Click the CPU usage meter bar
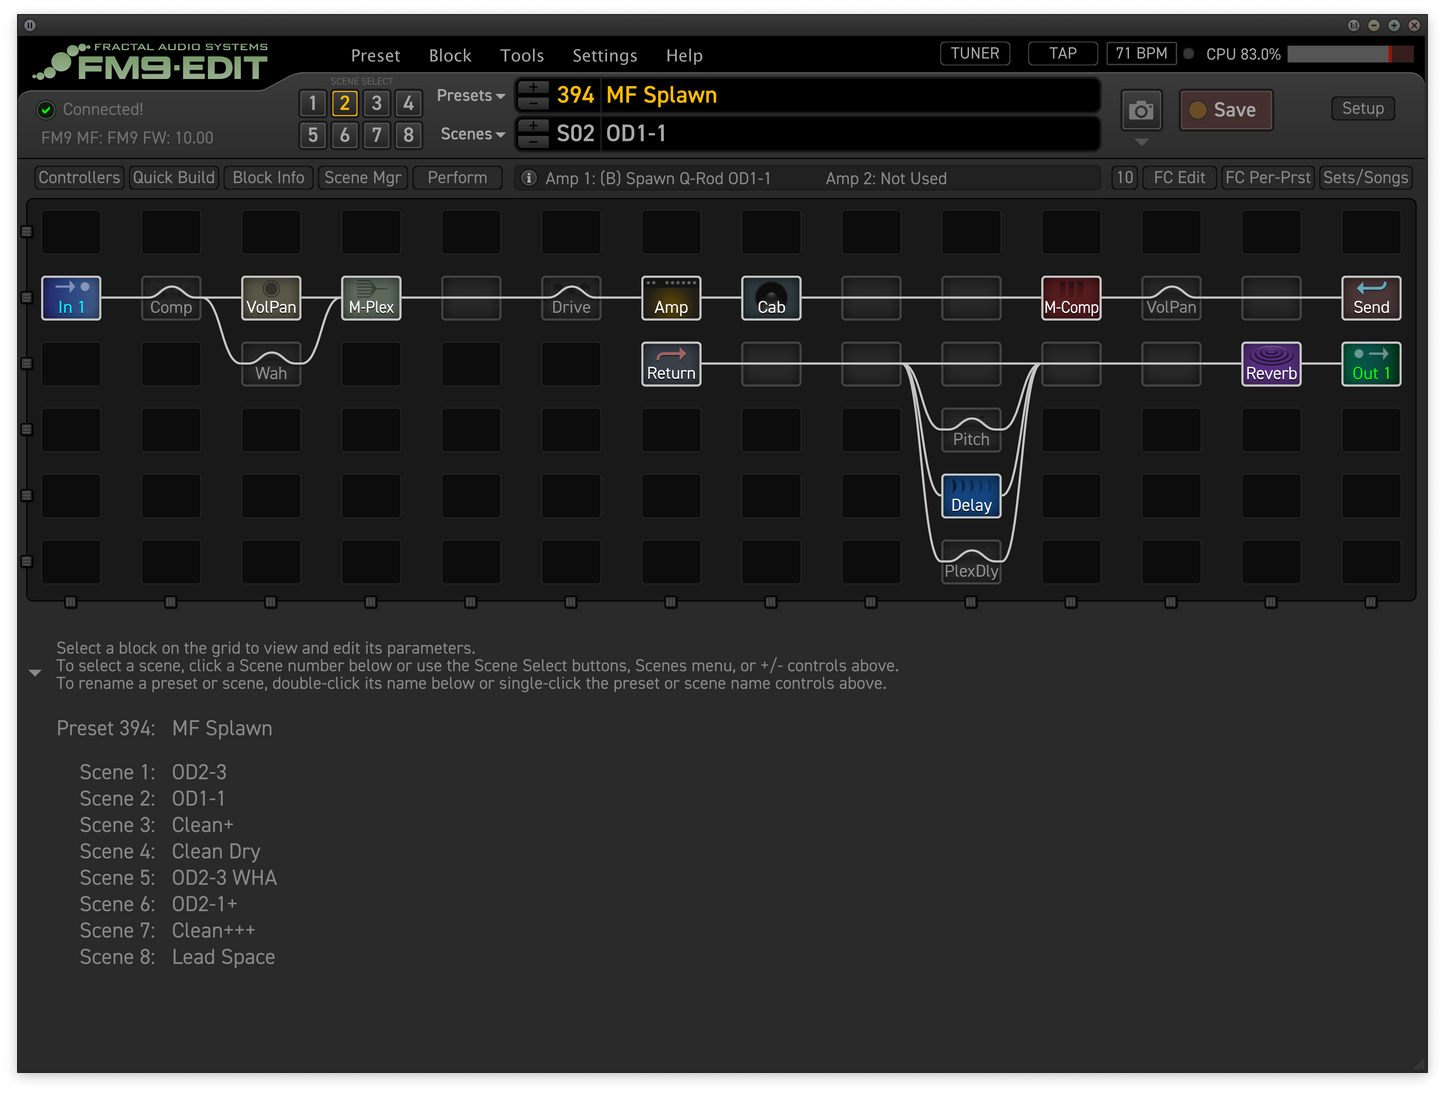The width and height of the screenshot is (1445, 1093). (x=1350, y=54)
